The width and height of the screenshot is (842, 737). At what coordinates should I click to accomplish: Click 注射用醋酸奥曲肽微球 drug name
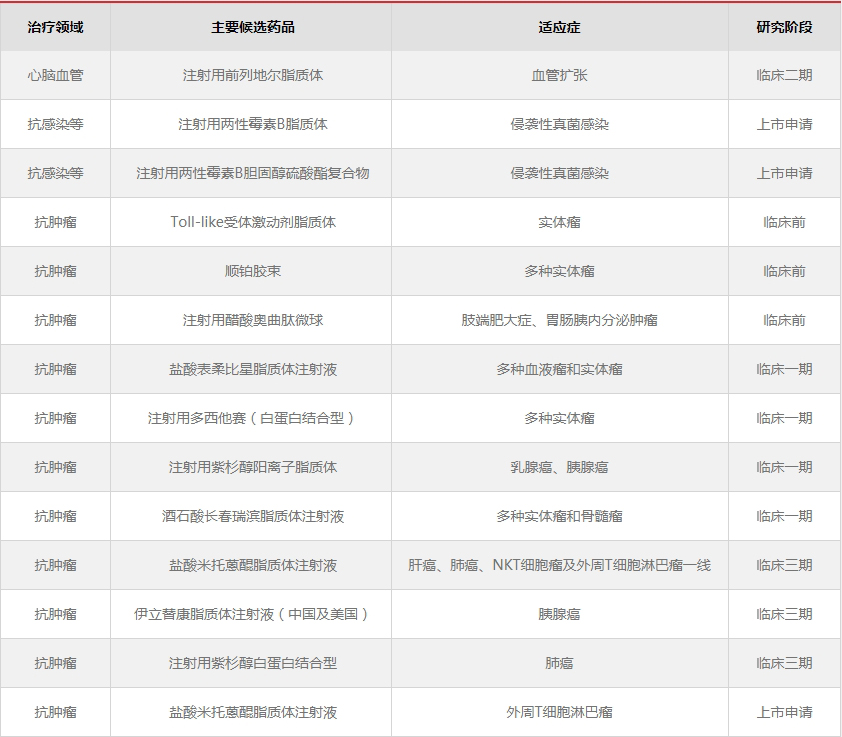click(x=252, y=320)
